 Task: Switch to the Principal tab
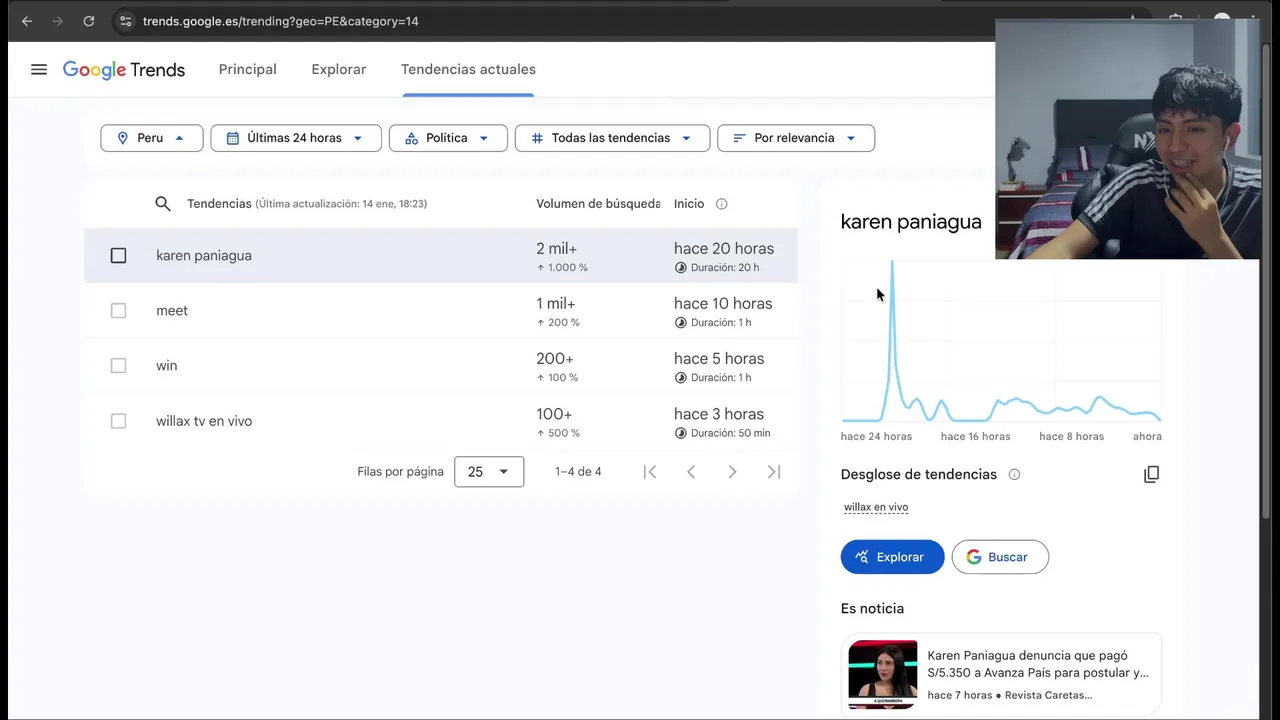point(248,70)
